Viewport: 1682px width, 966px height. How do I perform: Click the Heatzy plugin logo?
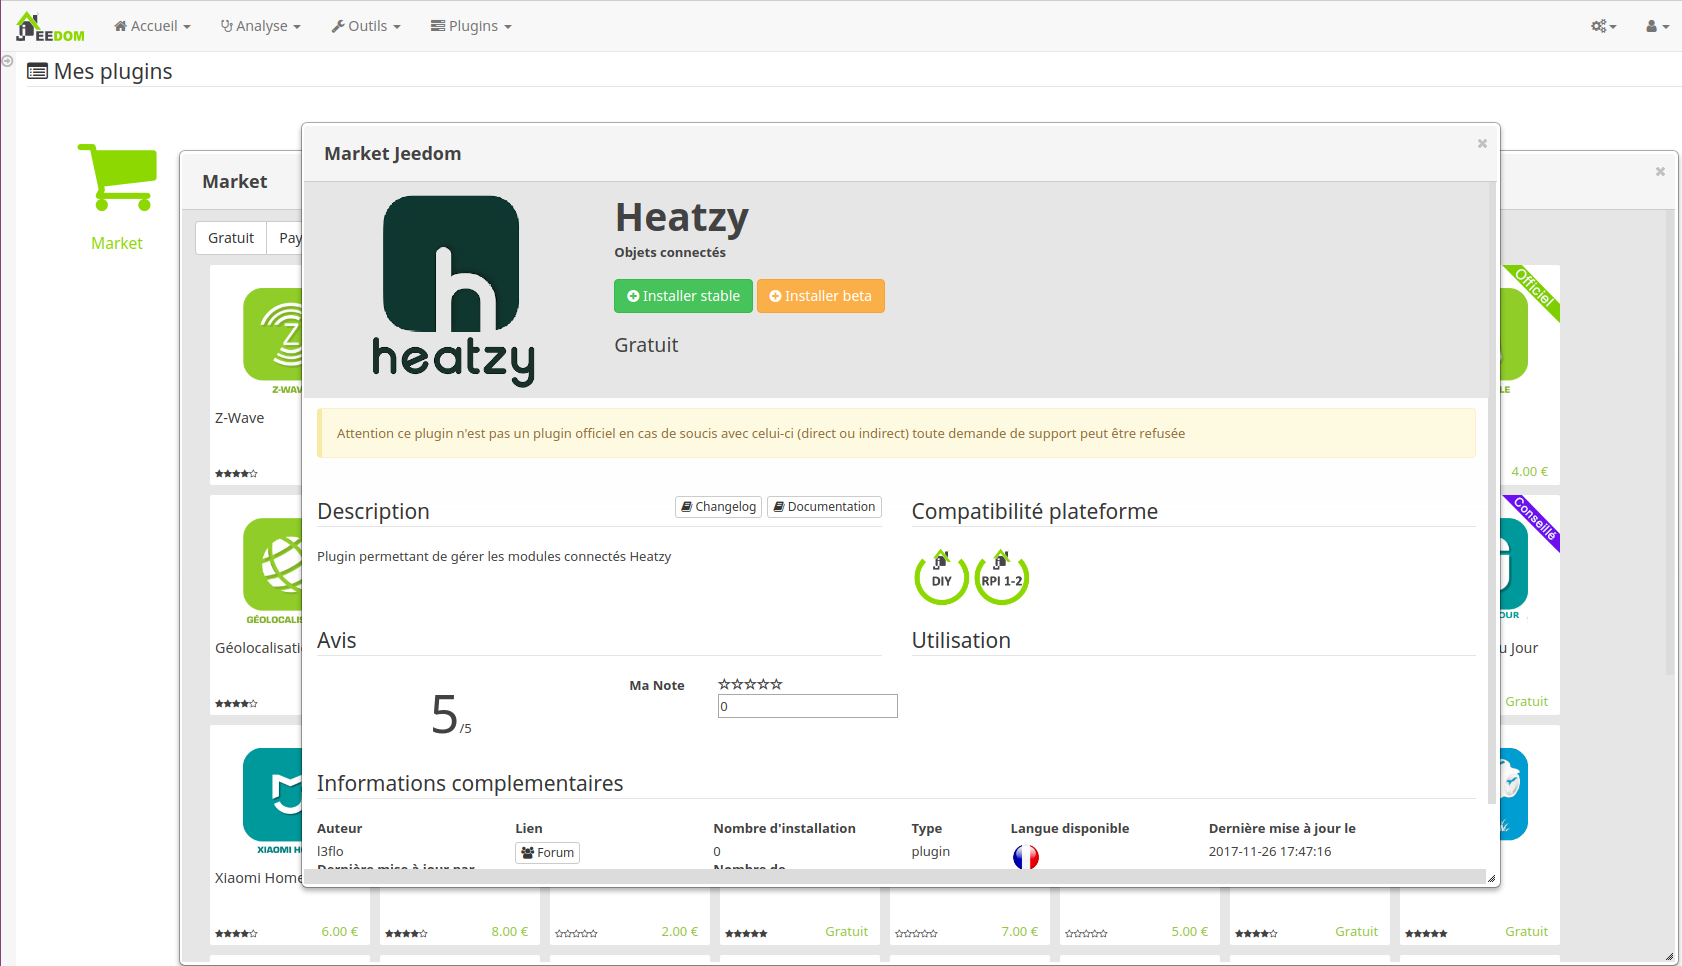tap(453, 291)
